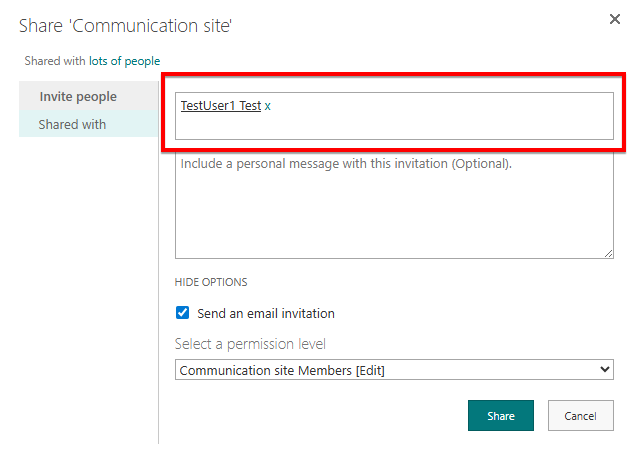Viewport: 634px width, 457px height.
Task: Open the permission level combo box
Action: 394,370
